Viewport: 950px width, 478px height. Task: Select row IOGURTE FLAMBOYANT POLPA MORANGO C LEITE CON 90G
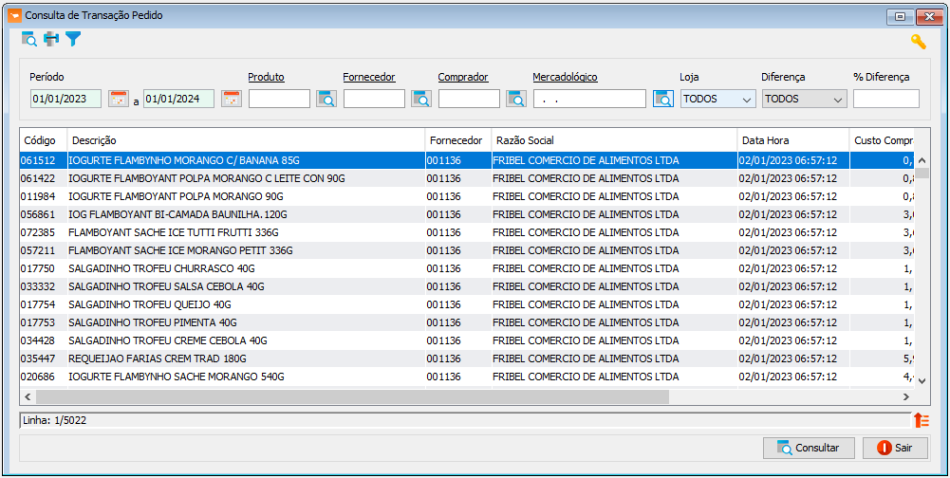[x=467, y=179]
